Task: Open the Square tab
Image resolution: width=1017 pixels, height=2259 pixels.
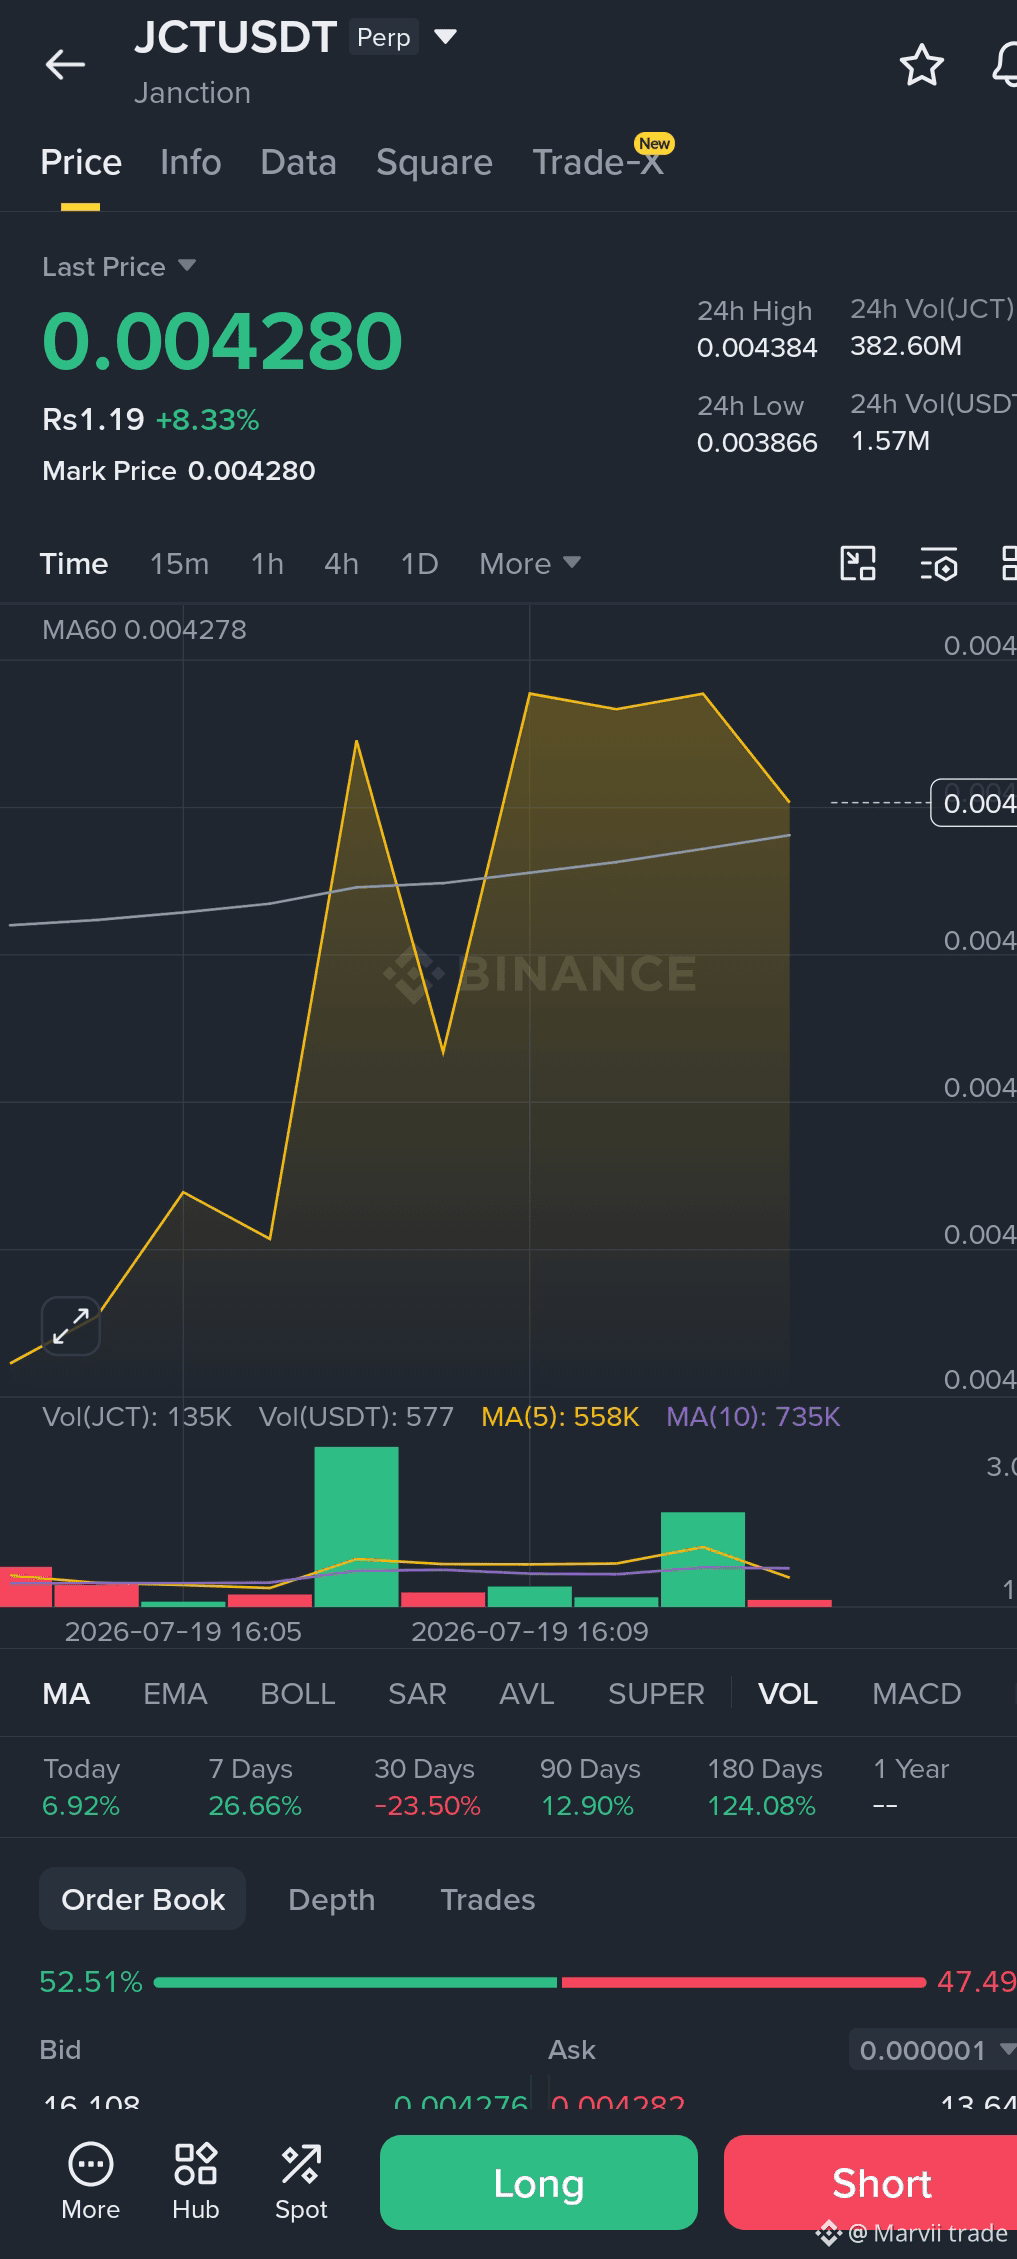Action: [x=434, y=162]
